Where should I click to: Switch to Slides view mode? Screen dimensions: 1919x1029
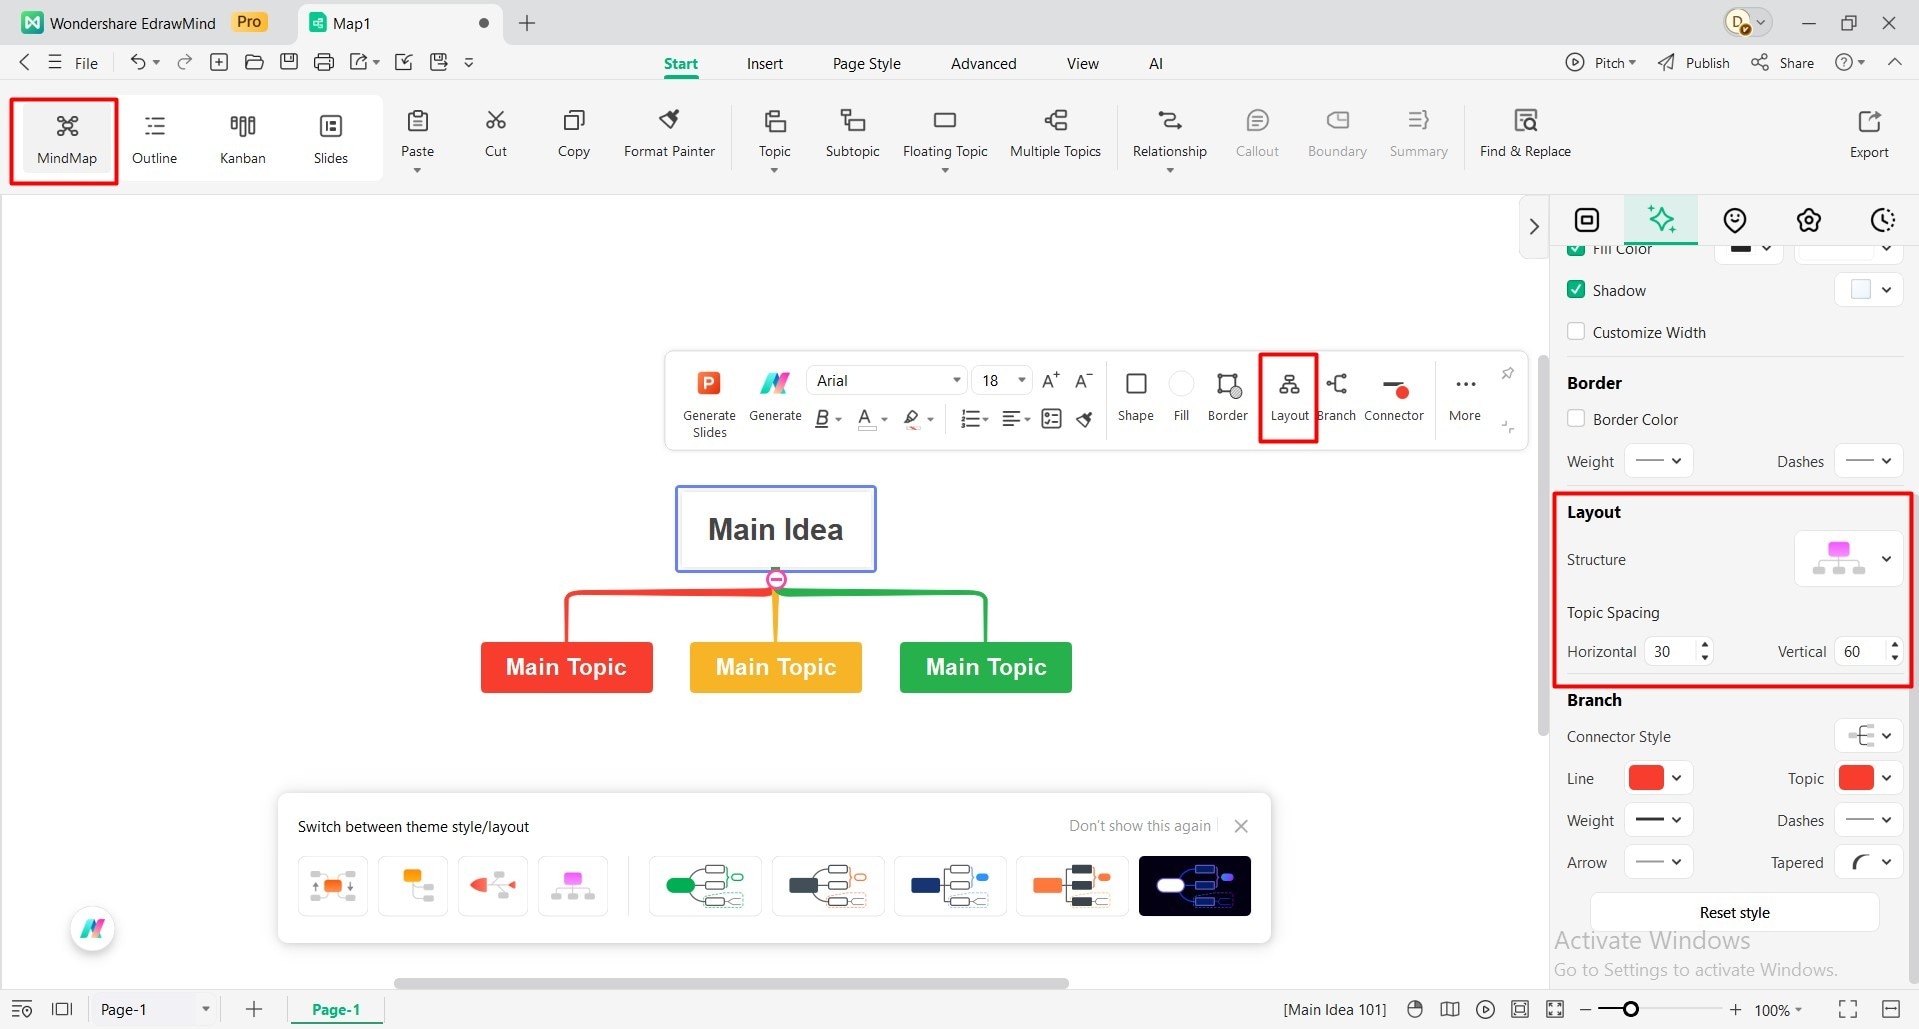tap(331, 139)
